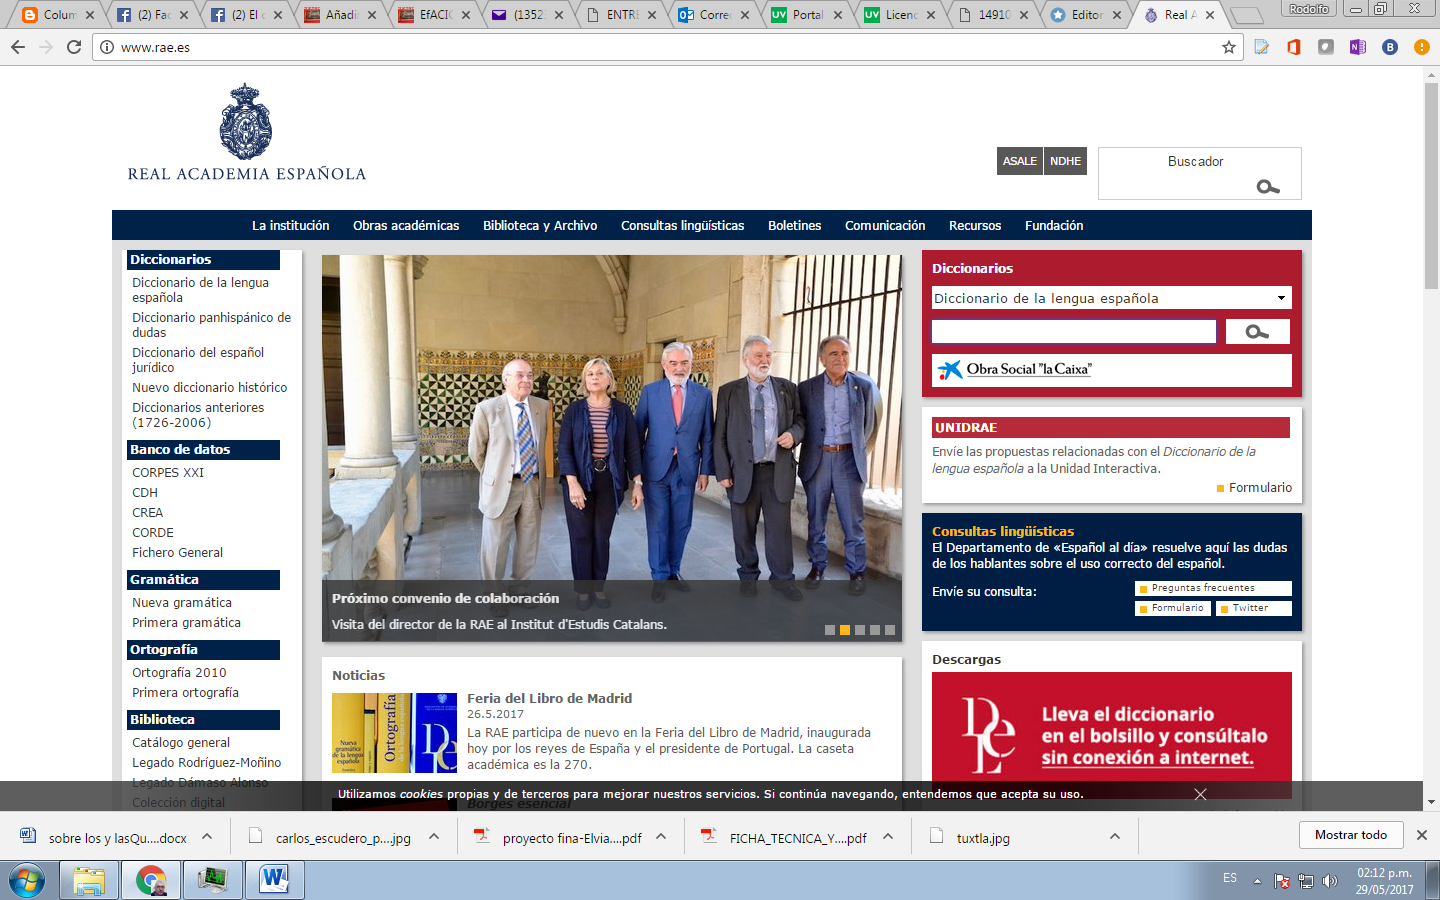
Task: Open the menu for sobre los y lasQu docx download
Action: [207, 837]
